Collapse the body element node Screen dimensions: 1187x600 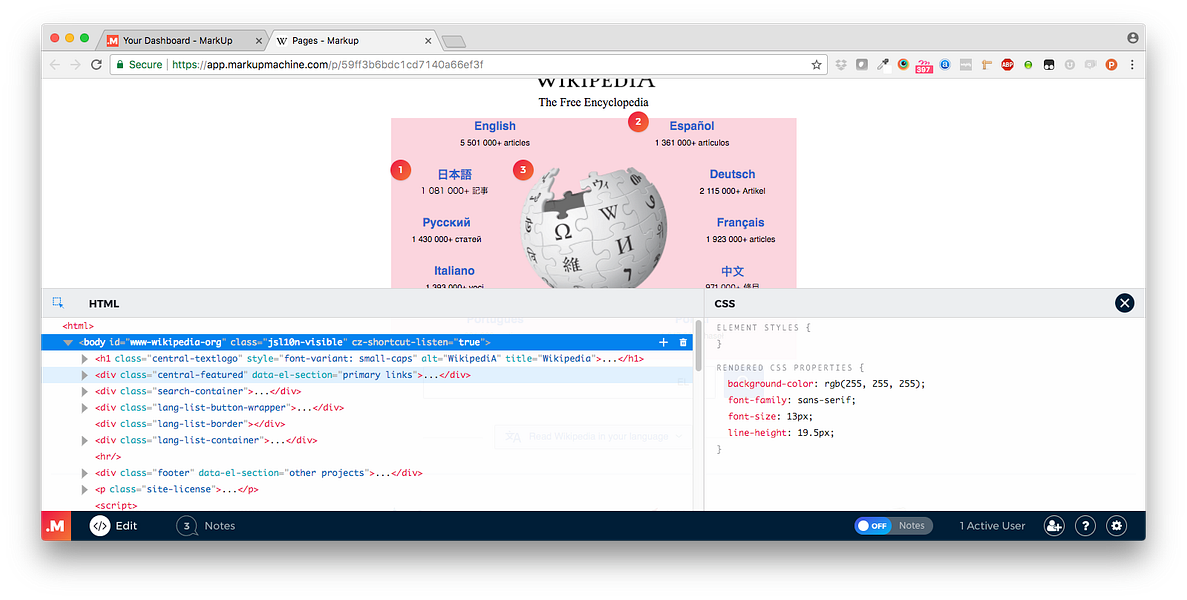pyautogui.click(x=68, y=343)
